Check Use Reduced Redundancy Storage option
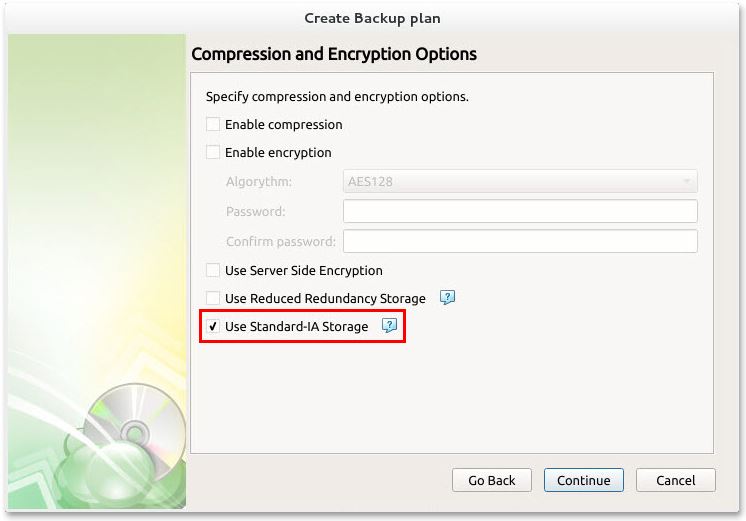Image resolution: width=746 pixels, height=521 pixels. tap(213, 299)
